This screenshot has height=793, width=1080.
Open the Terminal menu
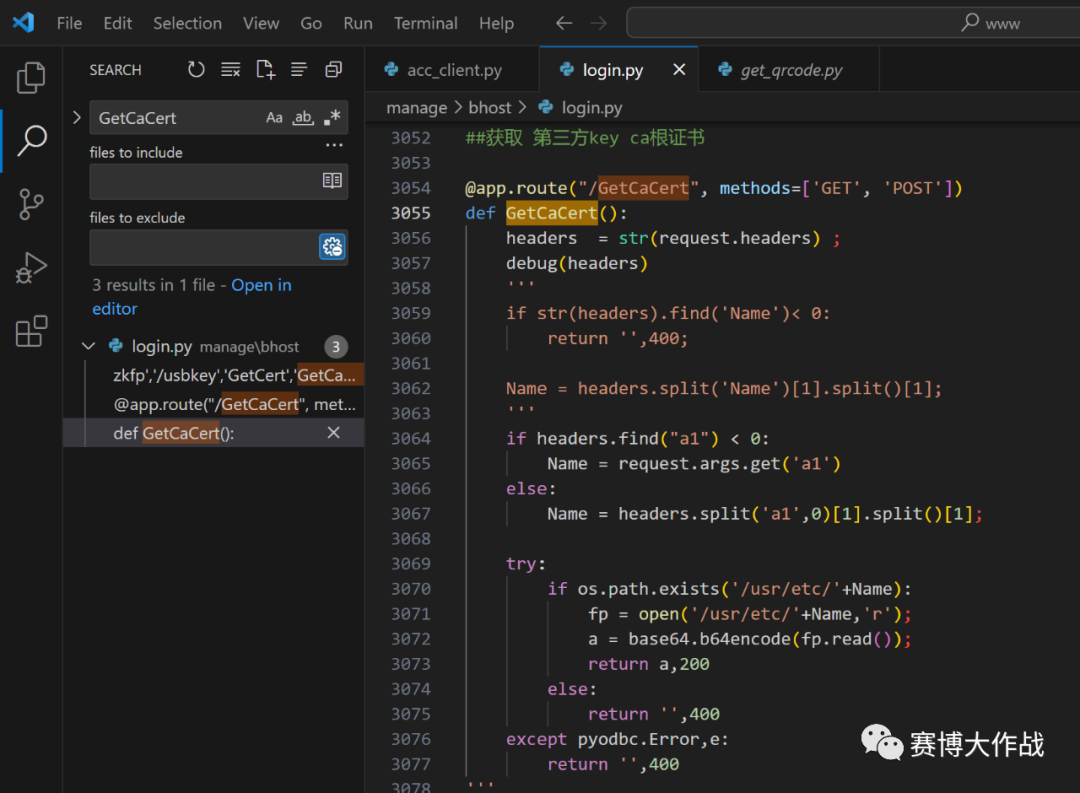[x=426, y=23]
